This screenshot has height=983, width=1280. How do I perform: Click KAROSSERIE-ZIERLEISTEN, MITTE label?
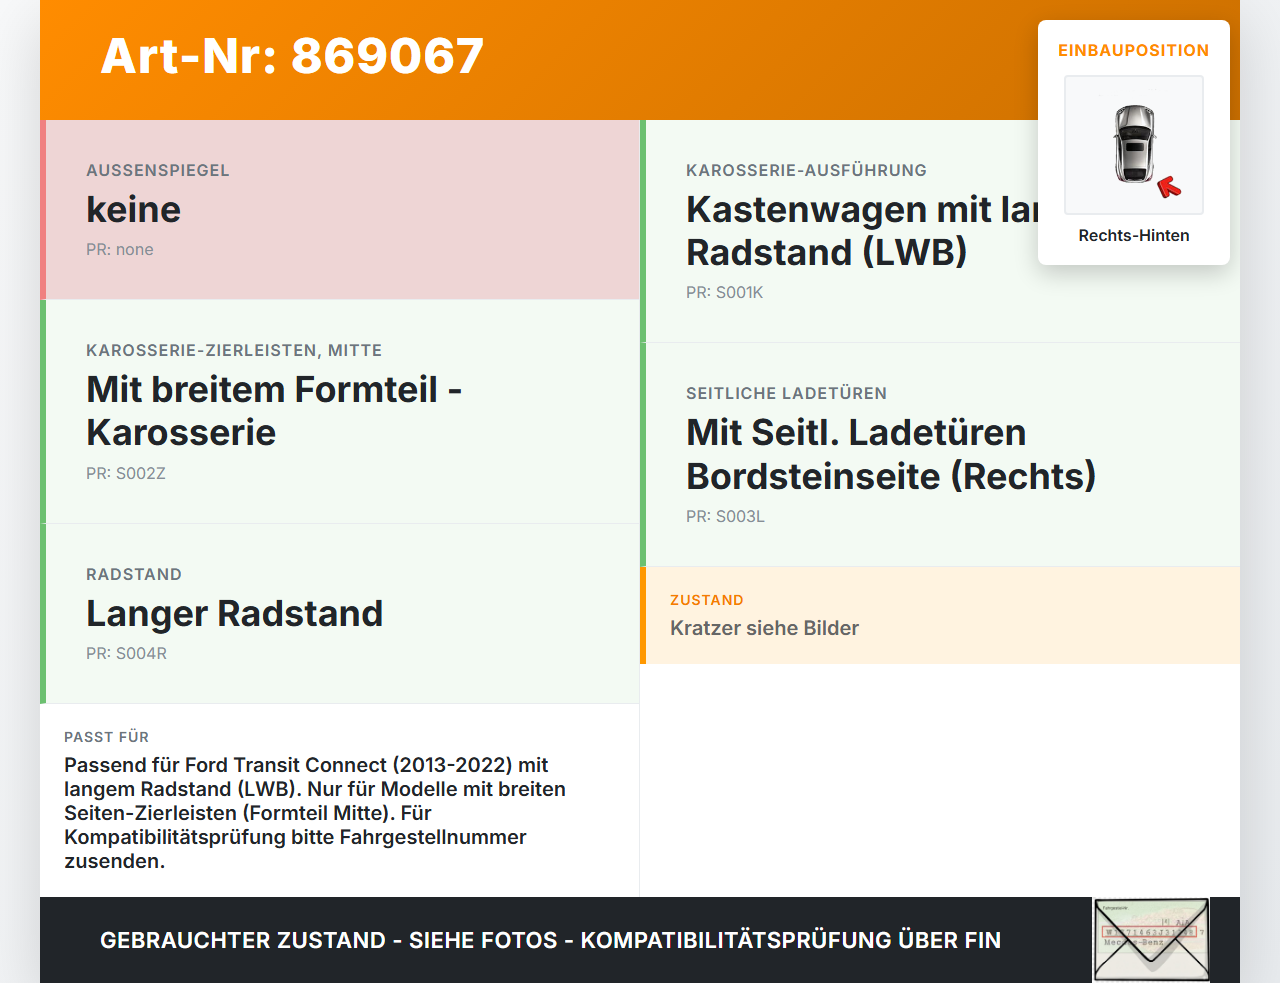tap(234, 350)
